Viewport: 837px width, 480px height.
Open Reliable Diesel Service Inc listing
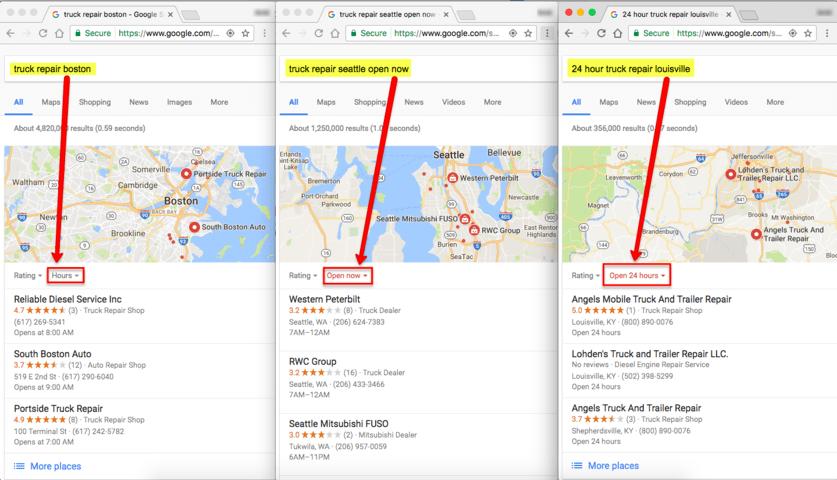(68, 299)
